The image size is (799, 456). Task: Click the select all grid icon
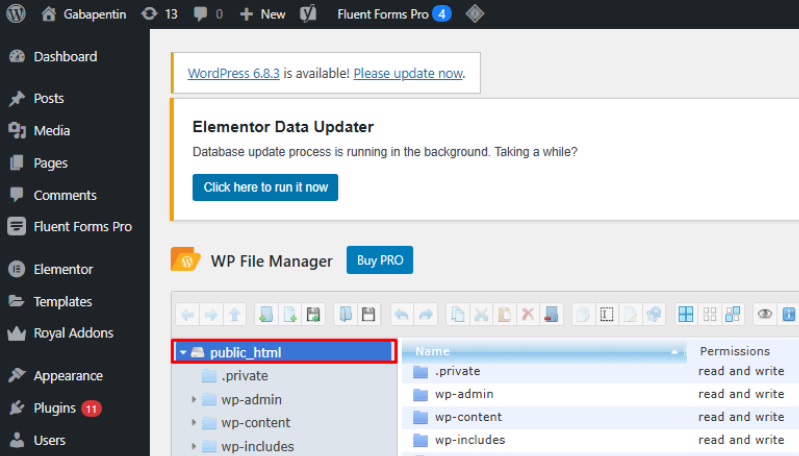coord(686,314)
